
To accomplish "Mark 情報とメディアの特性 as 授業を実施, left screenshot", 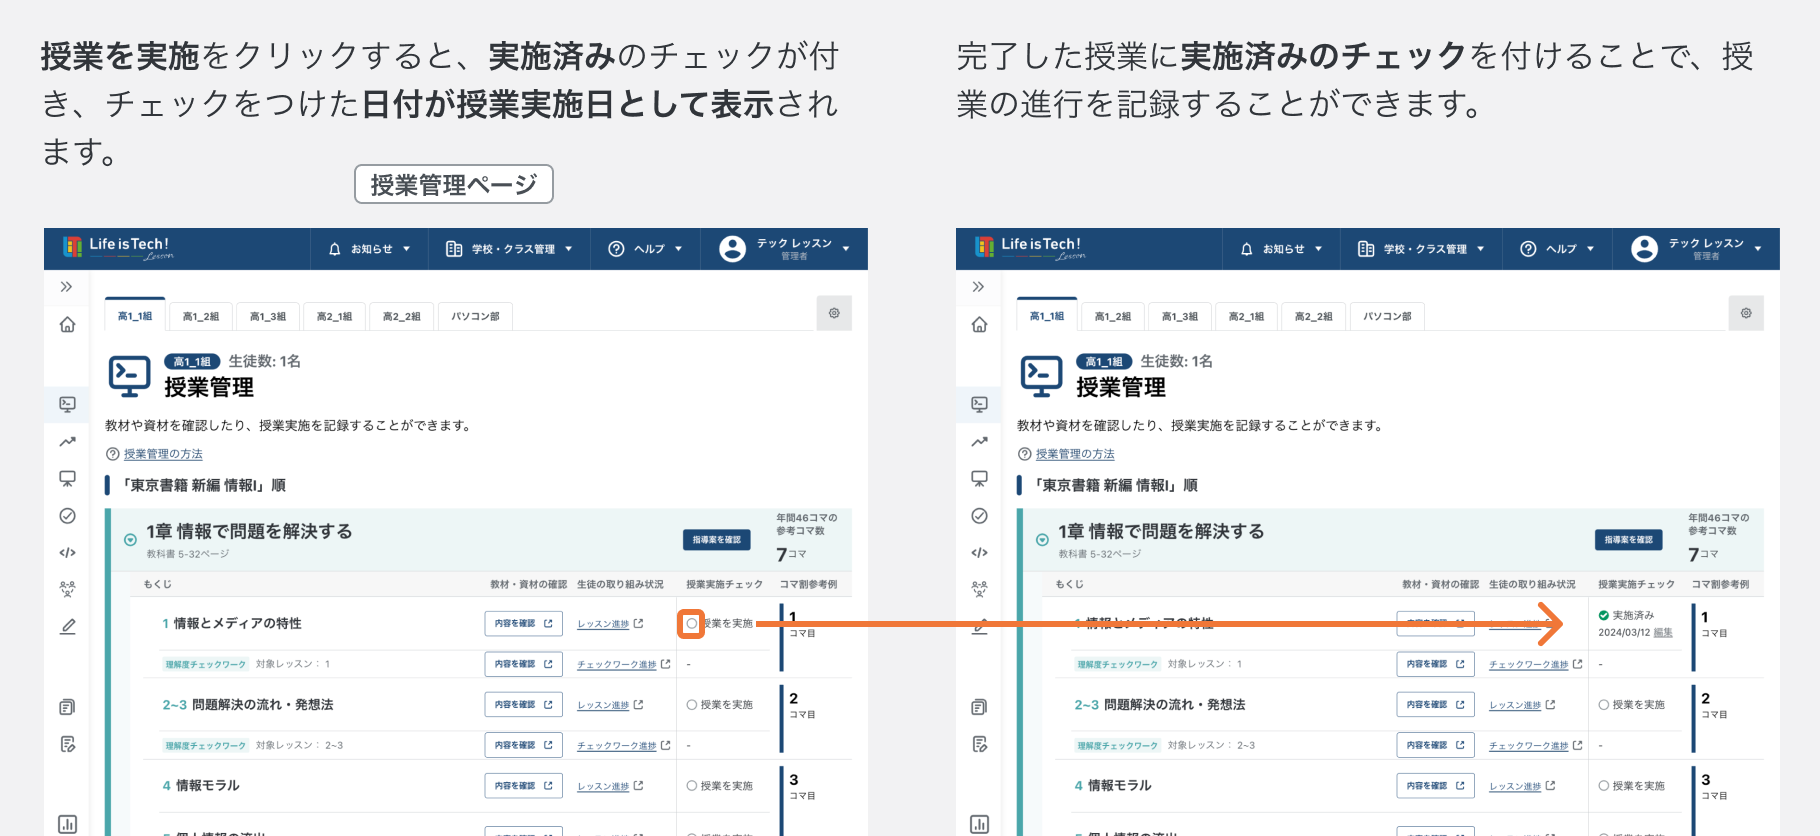I will click(691, 623).
